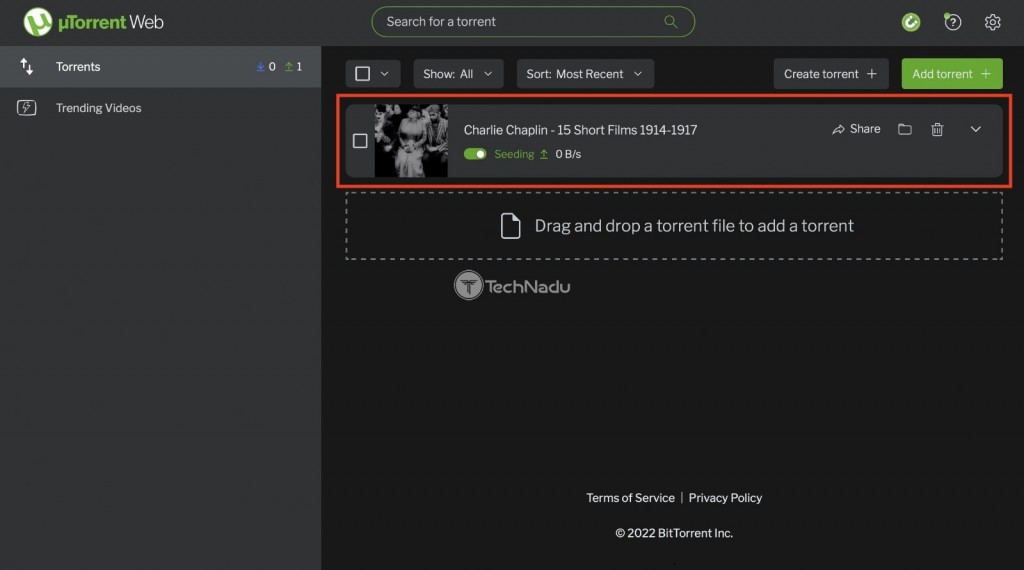Image resolution: width=1024 pixels, height=570 pixels.
Task: Open the help question mark icon
Action: pyautogui.click(x=952, y=22)
